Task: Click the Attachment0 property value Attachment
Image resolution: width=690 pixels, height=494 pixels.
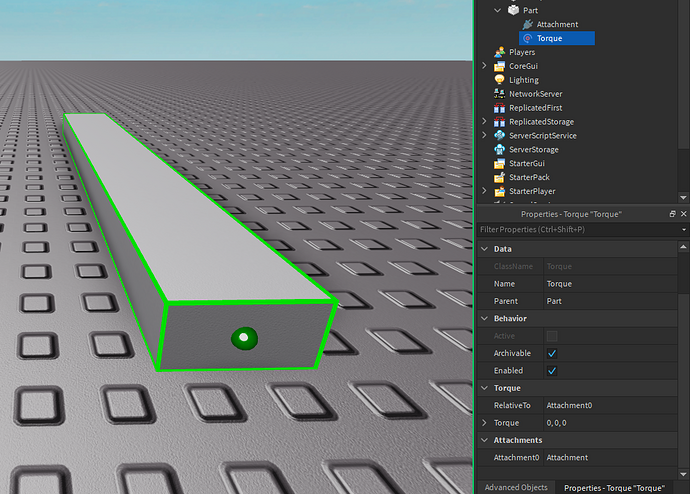Action: (x=611, y=457)
